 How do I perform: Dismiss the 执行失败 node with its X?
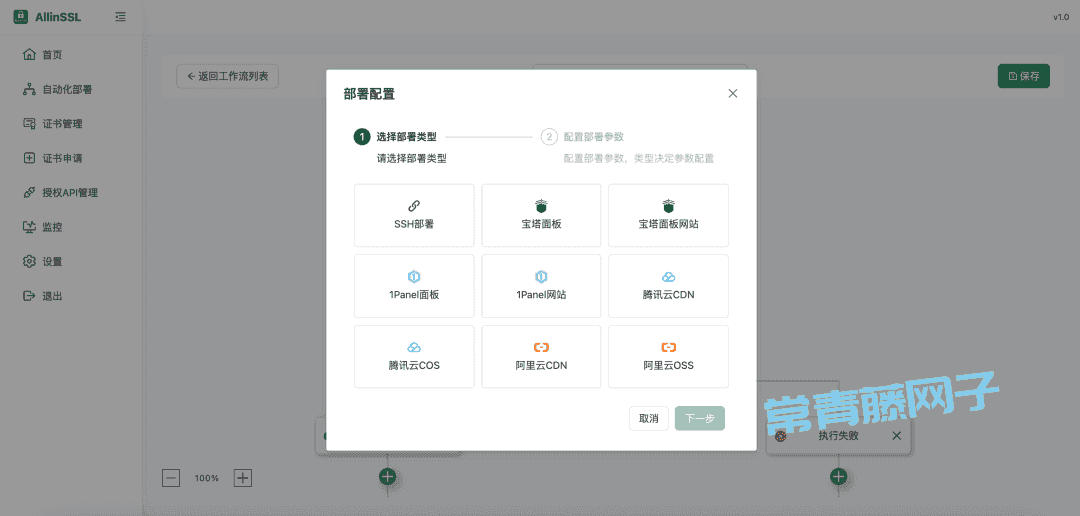click(x=896, y=435)
